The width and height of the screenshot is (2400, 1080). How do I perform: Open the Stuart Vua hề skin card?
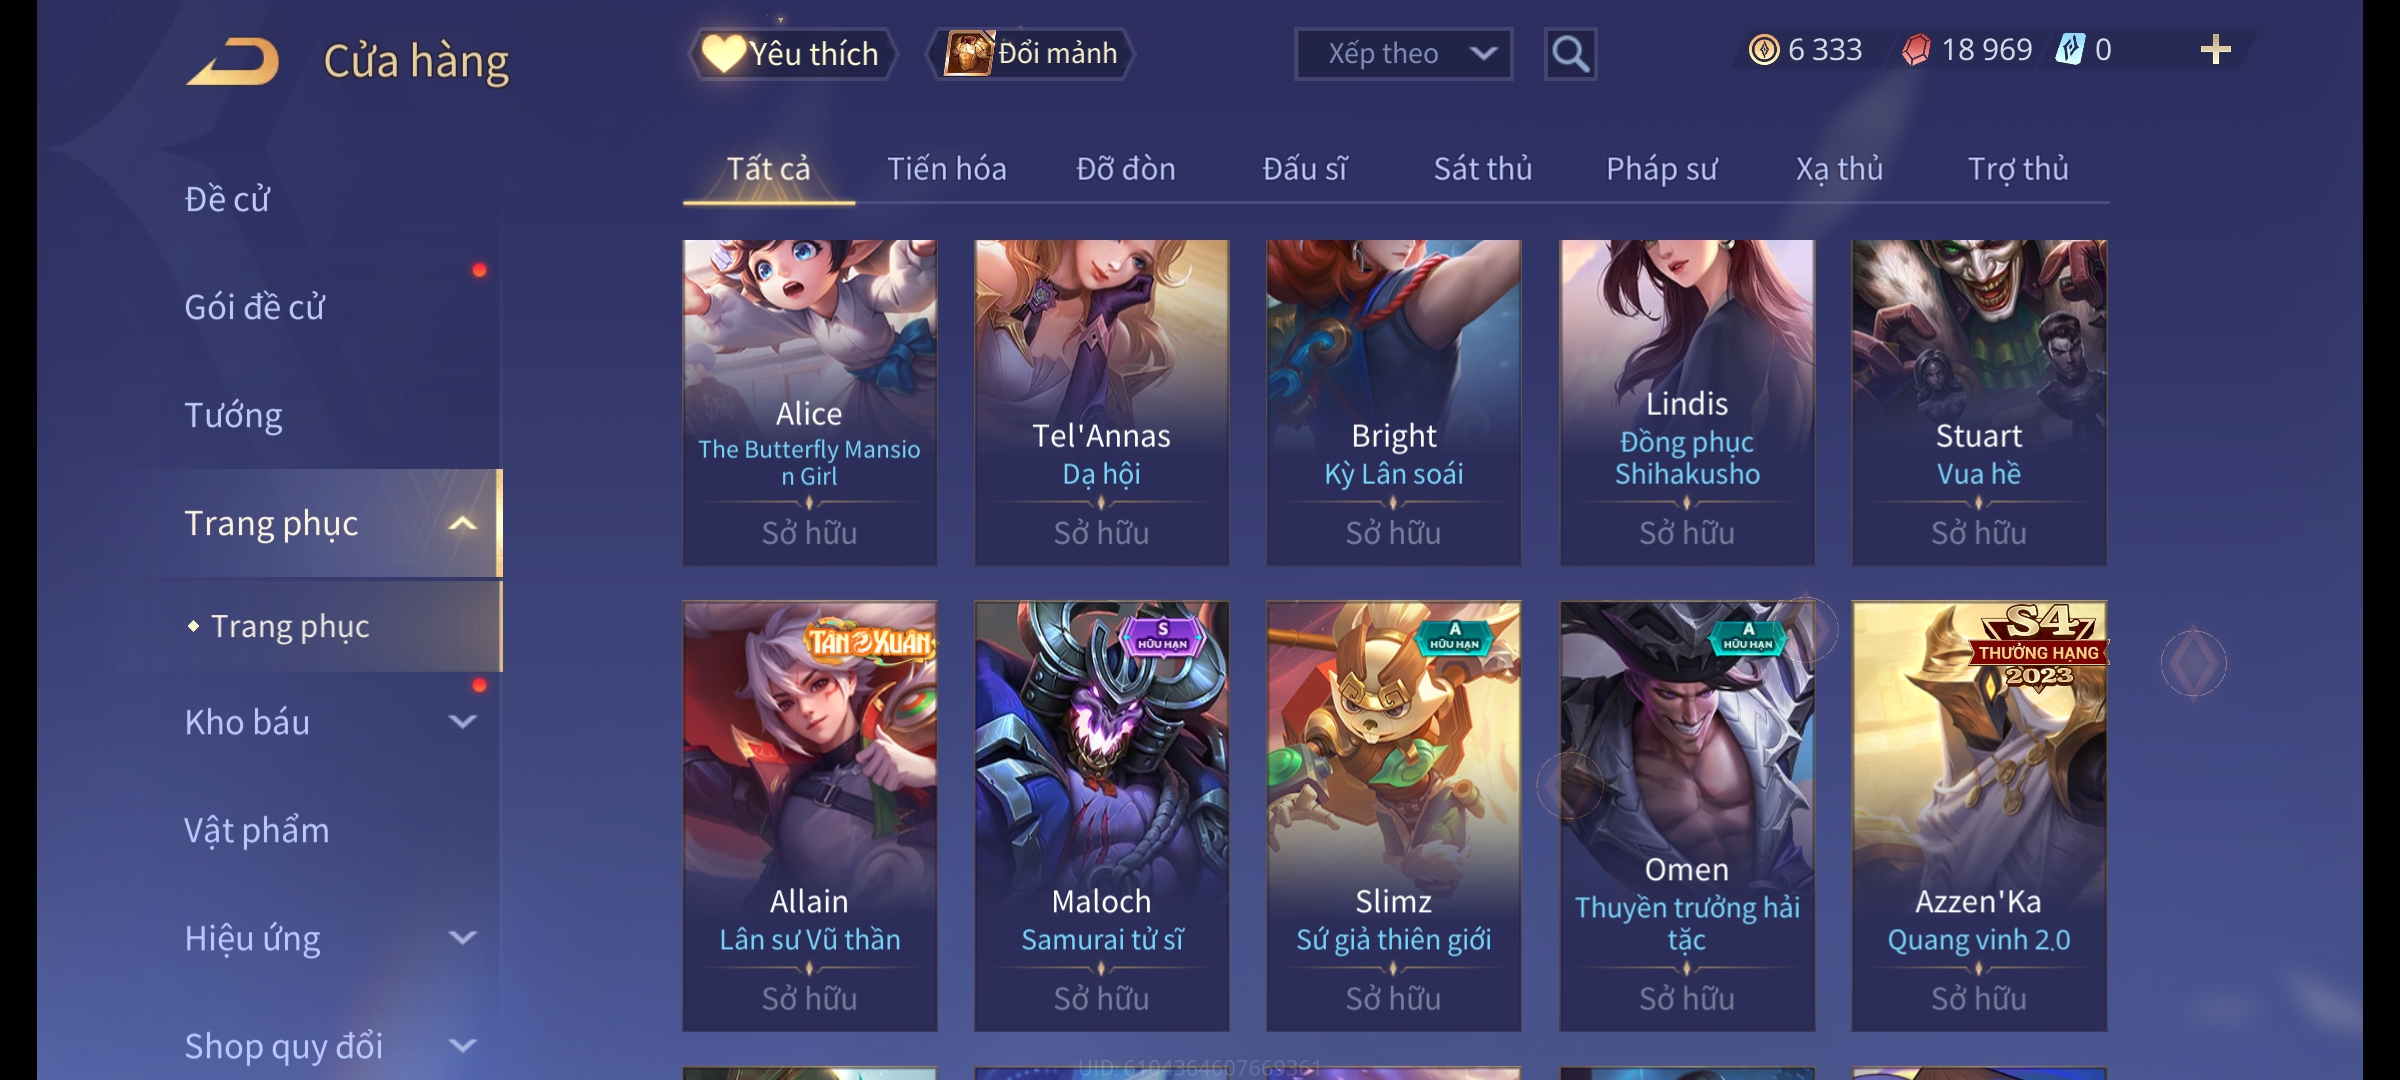coord(1979,402)
